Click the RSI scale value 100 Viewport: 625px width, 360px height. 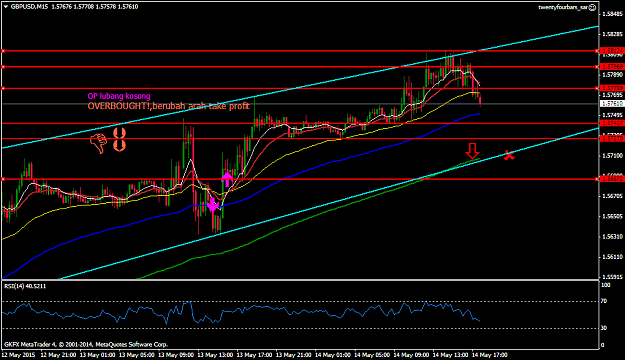coord(605,285)
